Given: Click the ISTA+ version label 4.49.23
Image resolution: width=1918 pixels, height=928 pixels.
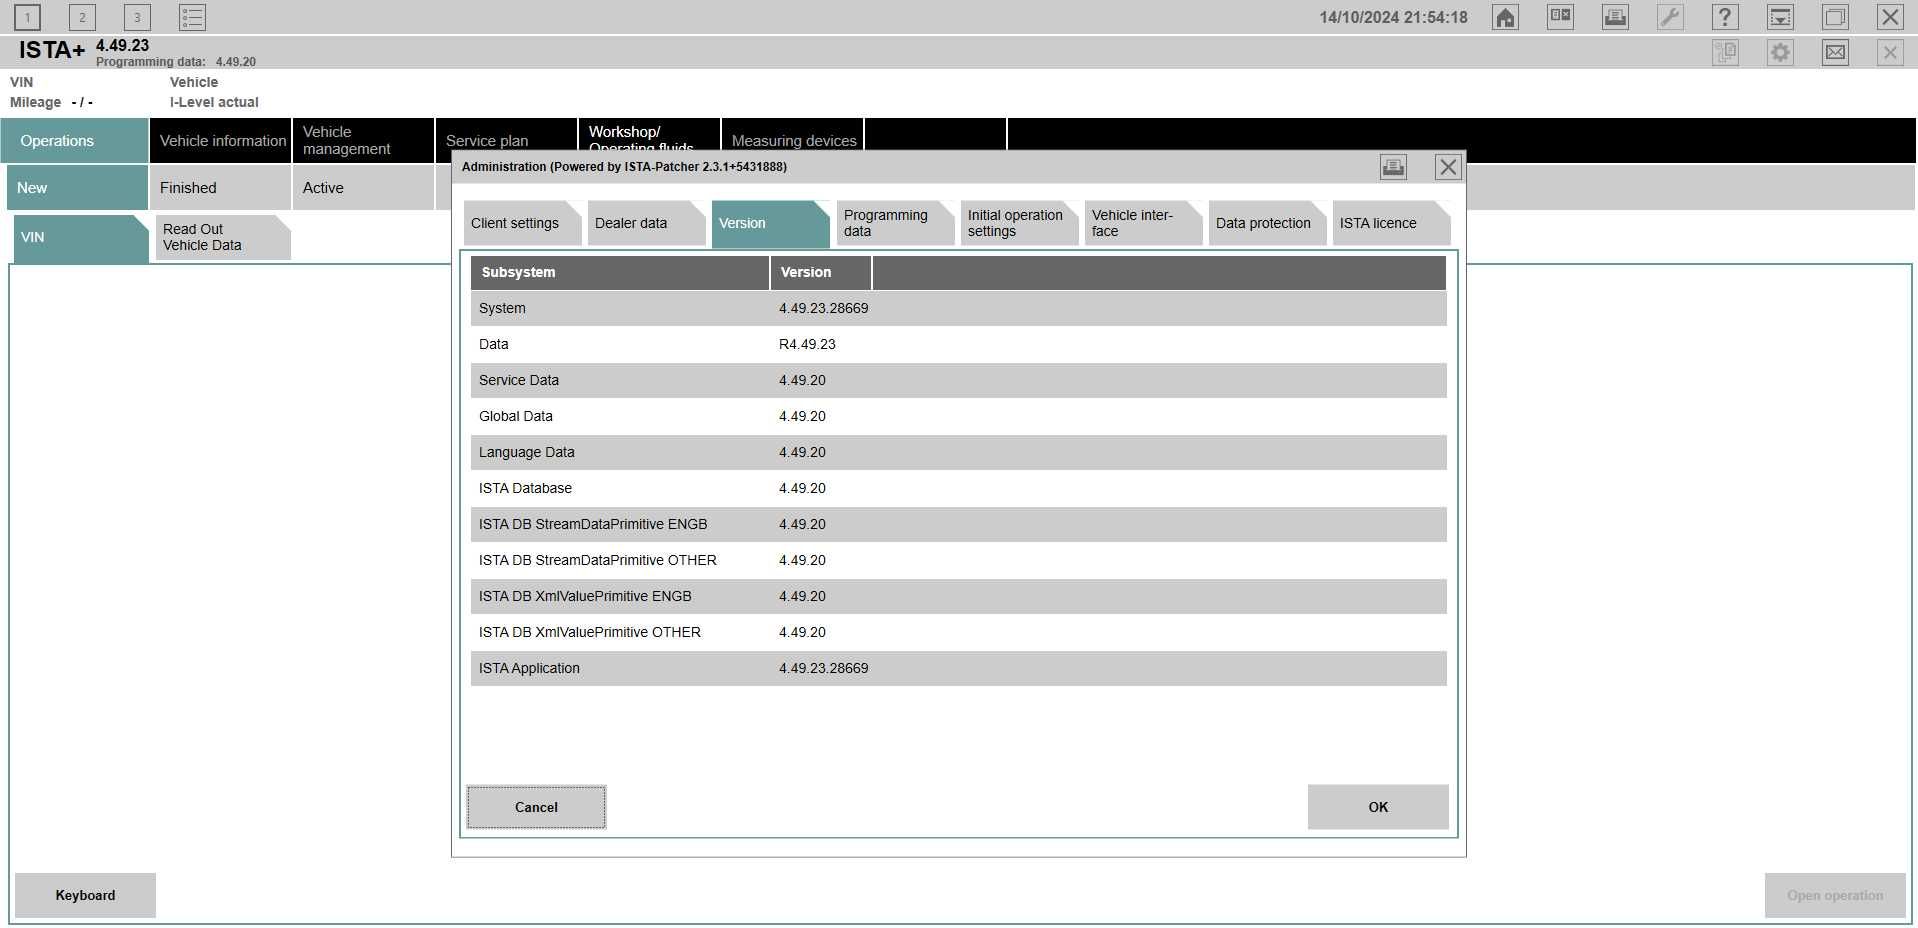Looking at the screenshot, I should [122, 45].
